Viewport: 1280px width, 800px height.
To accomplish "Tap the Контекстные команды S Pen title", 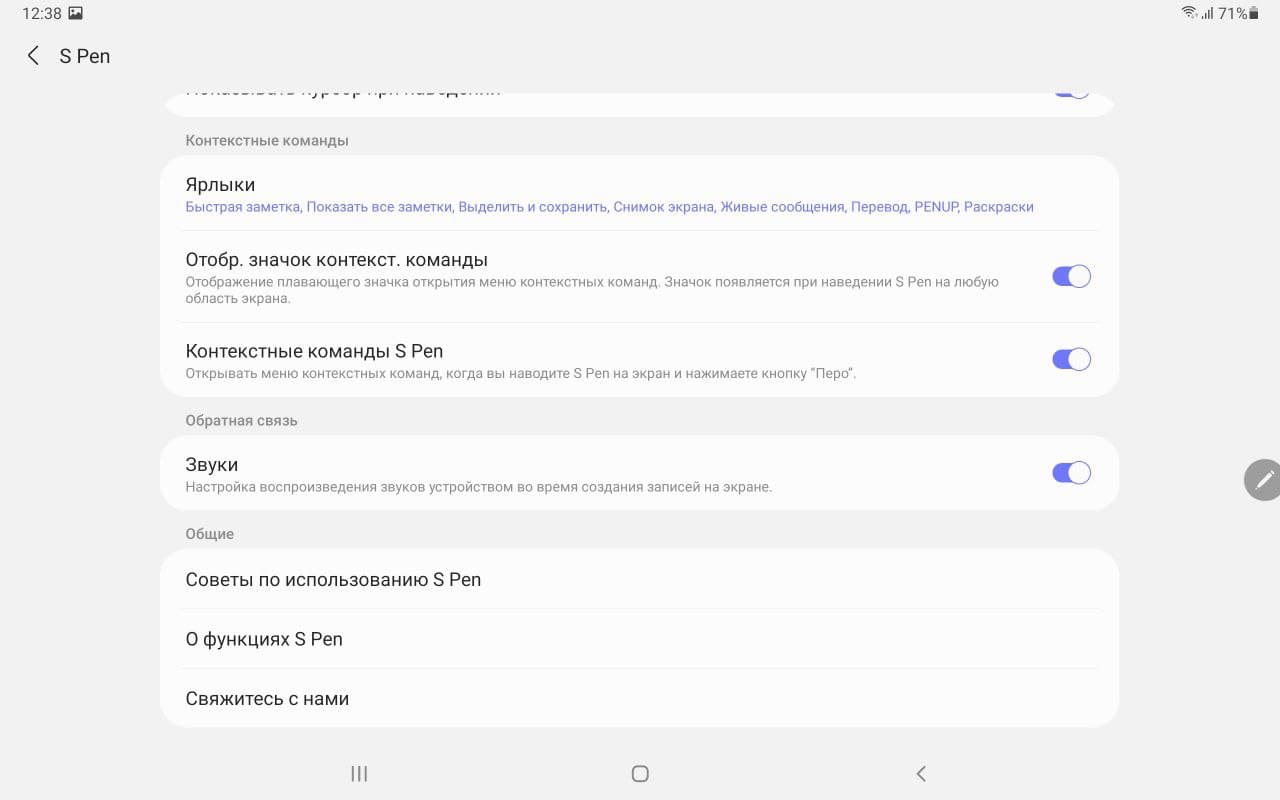I will coord(314,352).
